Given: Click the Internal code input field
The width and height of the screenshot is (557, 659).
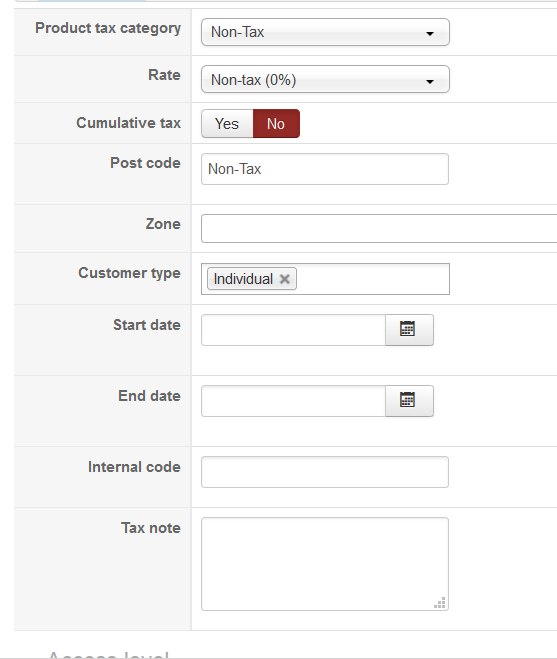Looking at the screenshot, I should coord(325,472).
